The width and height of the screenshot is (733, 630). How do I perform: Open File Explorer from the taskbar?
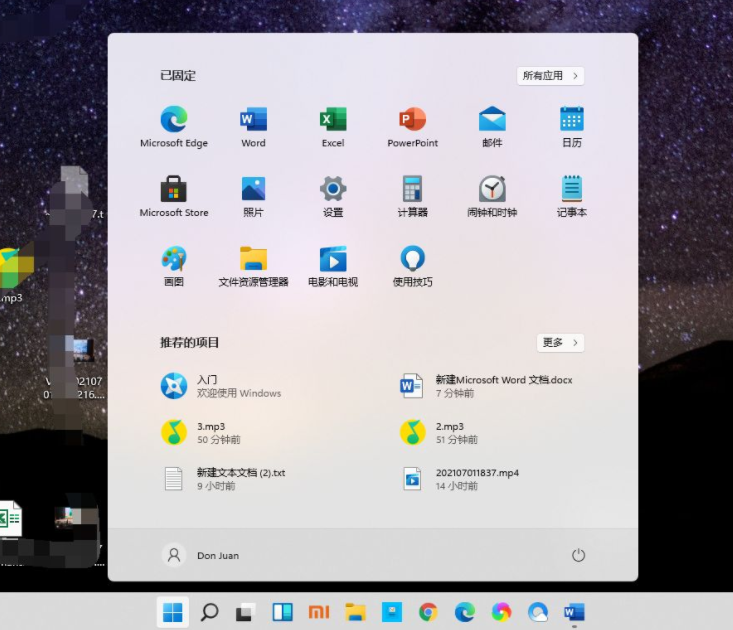pos(355,612)
